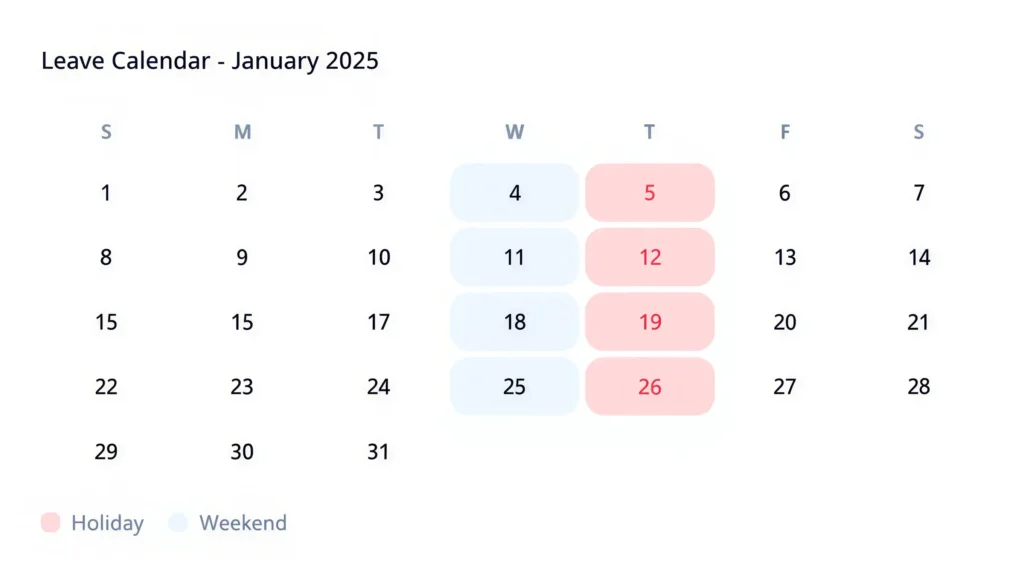This screenshot has width=1024, height=578.
Task: Click the weekend date 11
Action: click(514, 258)
